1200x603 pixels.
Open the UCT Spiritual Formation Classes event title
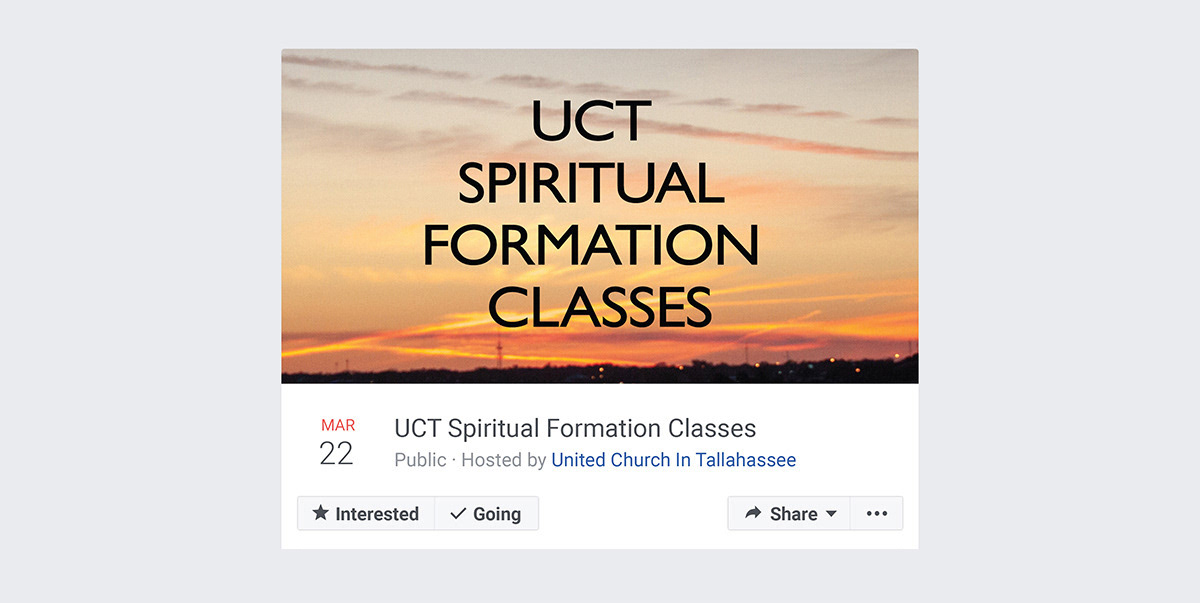[575, 429]
